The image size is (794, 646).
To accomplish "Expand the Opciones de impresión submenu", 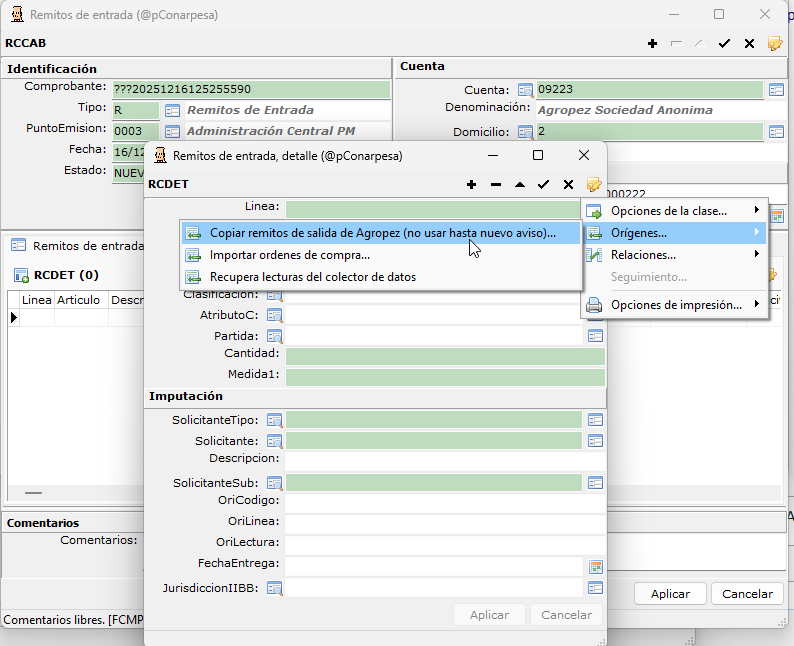I will (675, 305).
